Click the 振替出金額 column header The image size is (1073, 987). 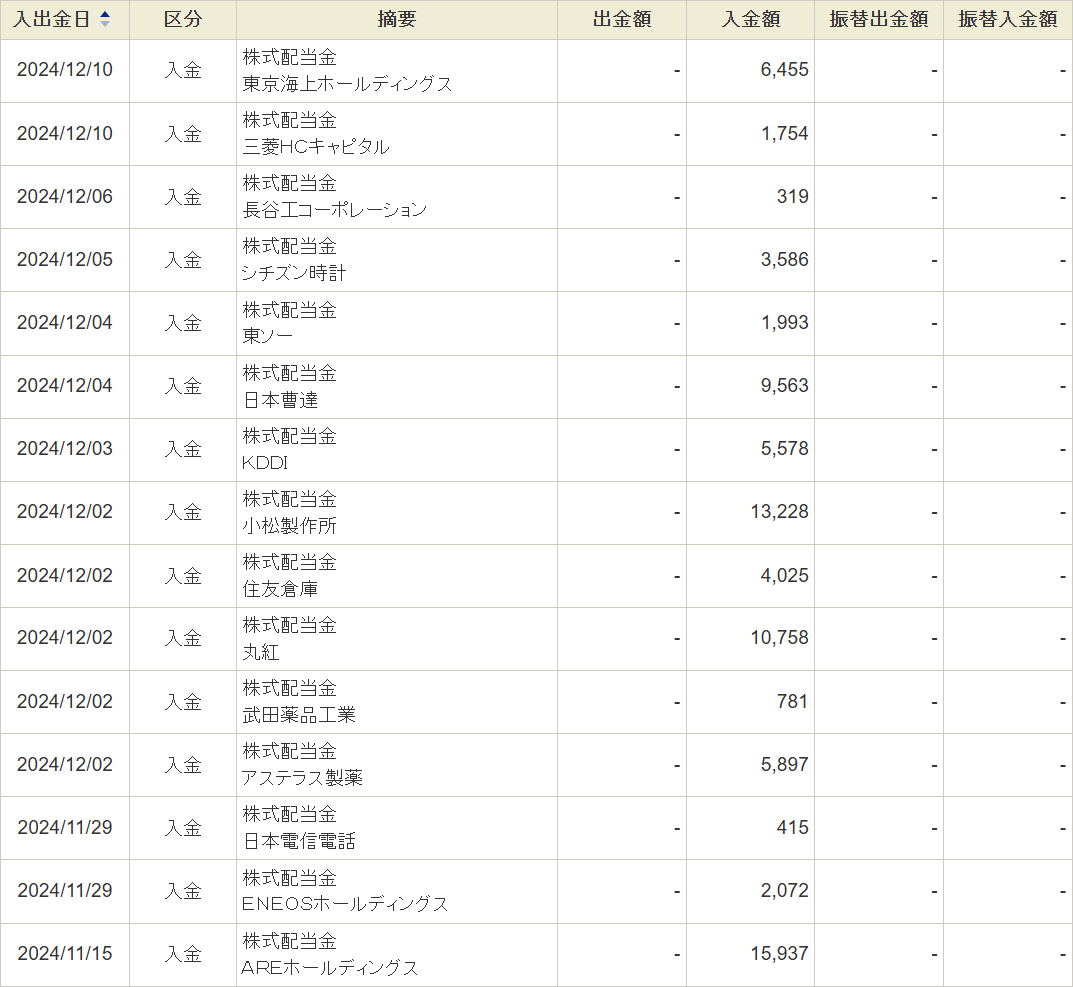879,19
